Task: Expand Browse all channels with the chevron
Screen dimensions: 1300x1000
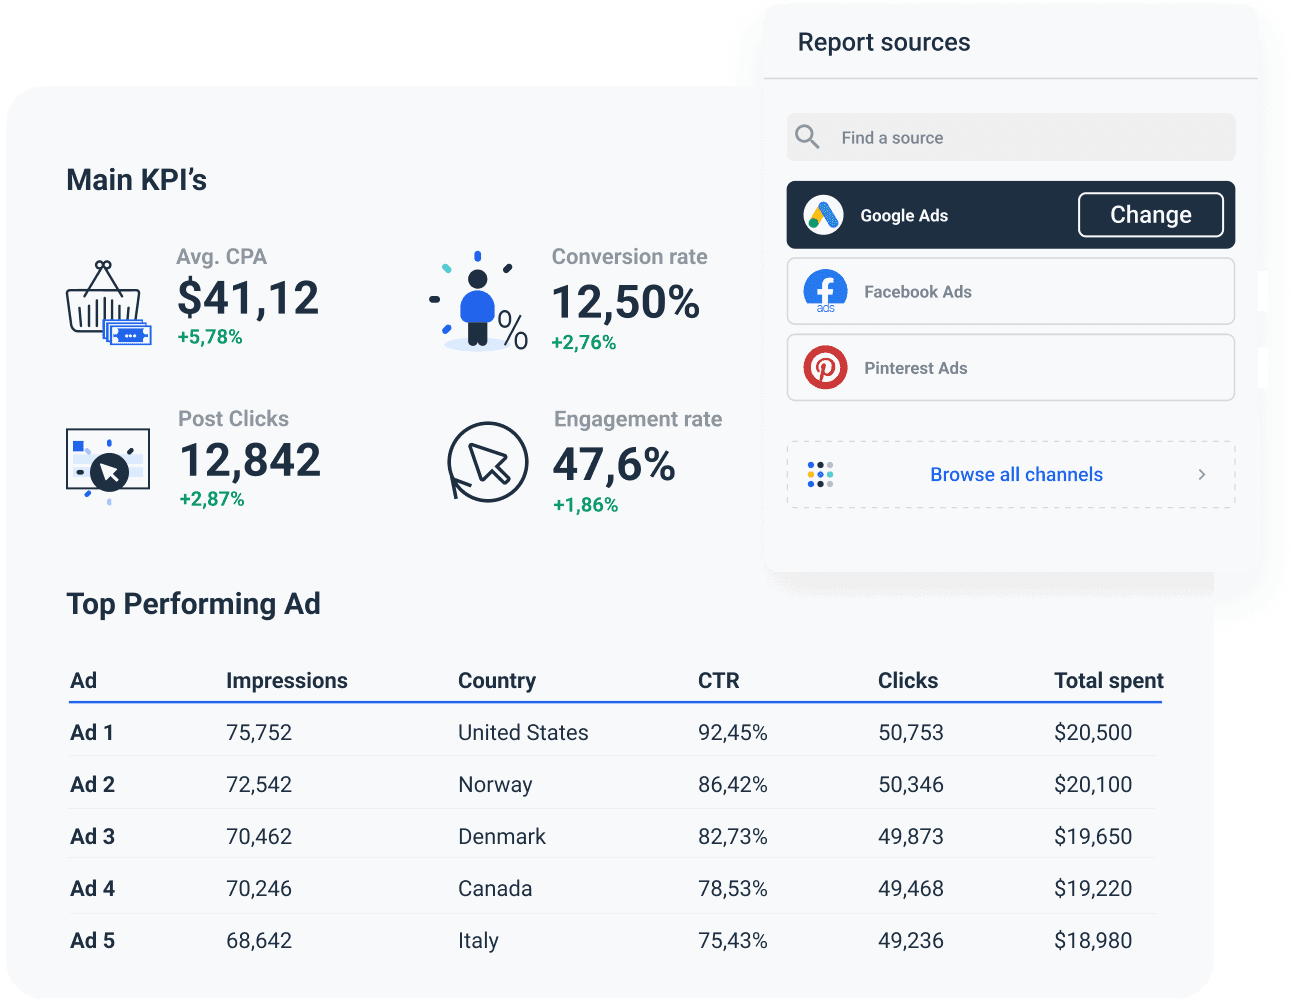Action: pyautogui.click(x=1202, y=474)
